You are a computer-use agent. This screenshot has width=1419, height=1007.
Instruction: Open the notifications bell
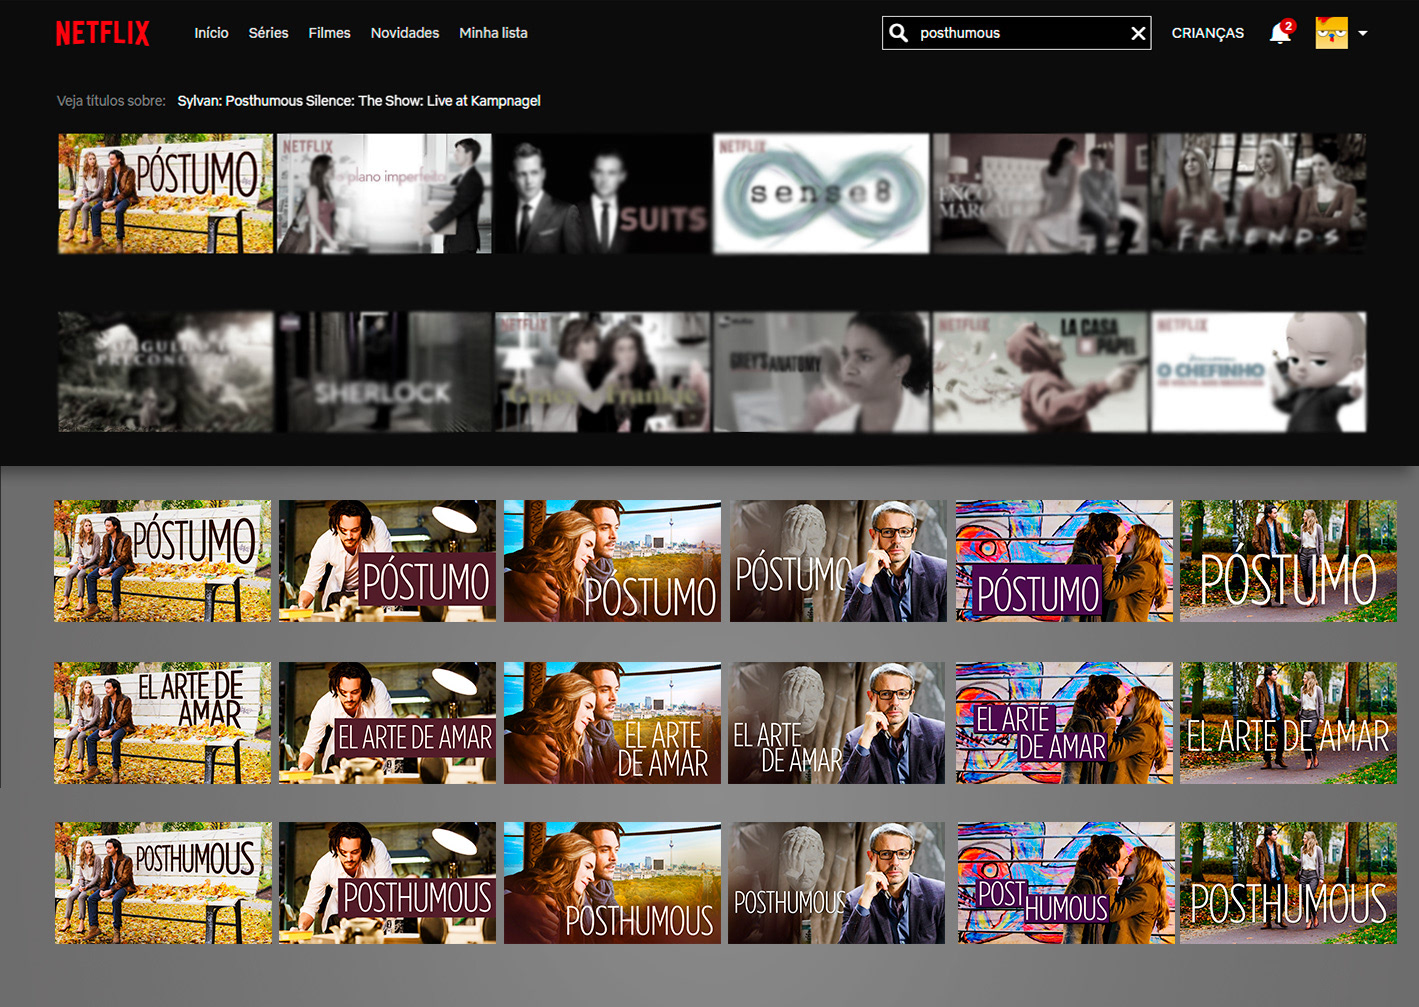tap(1281, 32)
